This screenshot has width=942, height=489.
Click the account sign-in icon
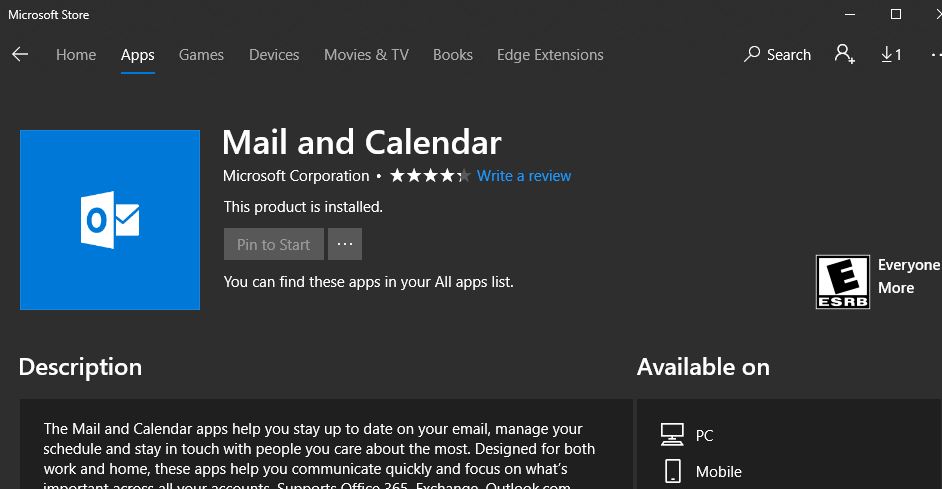[x=845, y=55]
